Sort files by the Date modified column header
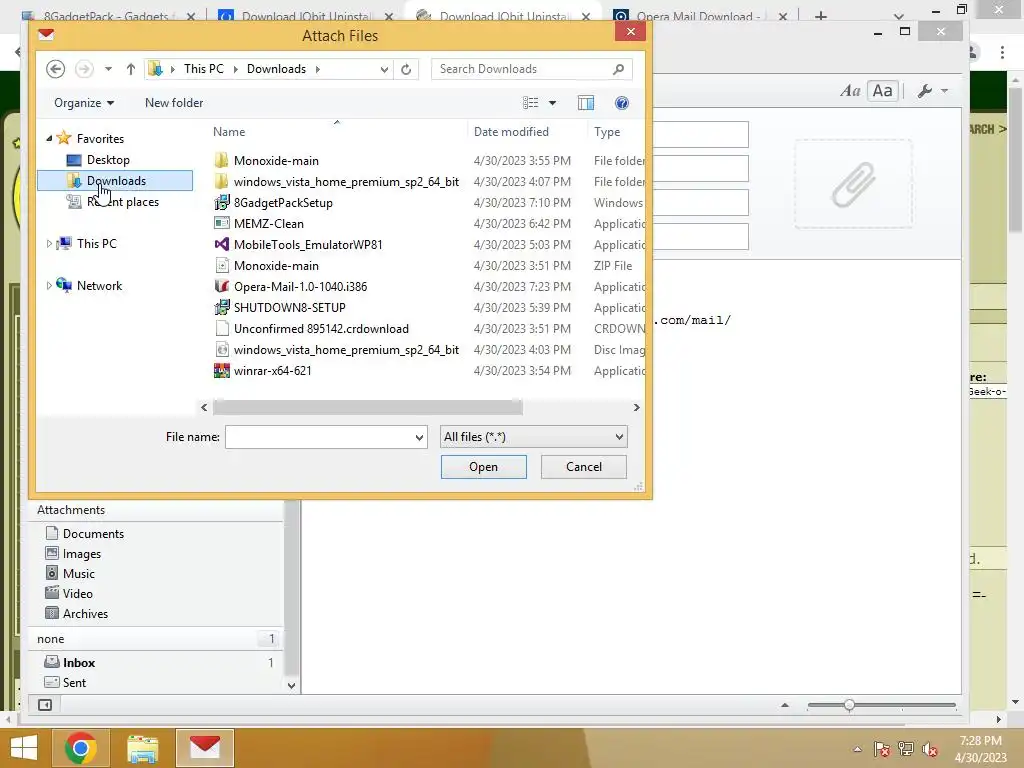This screenshot has height=768, width=1024. point(511,131)
